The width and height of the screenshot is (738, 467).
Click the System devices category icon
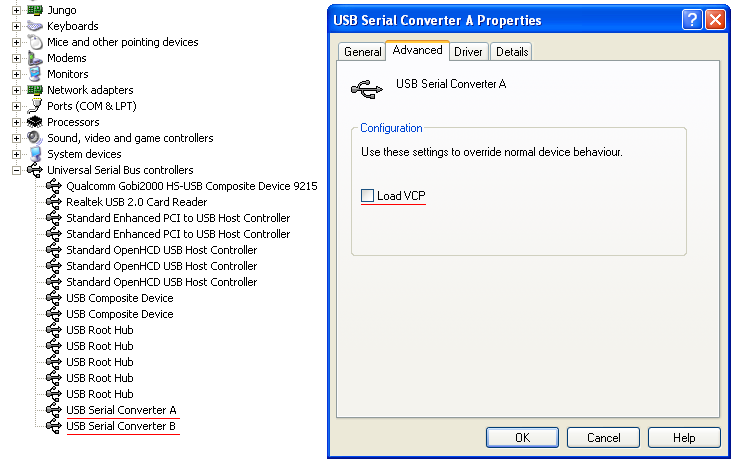(x=35, y=154)
